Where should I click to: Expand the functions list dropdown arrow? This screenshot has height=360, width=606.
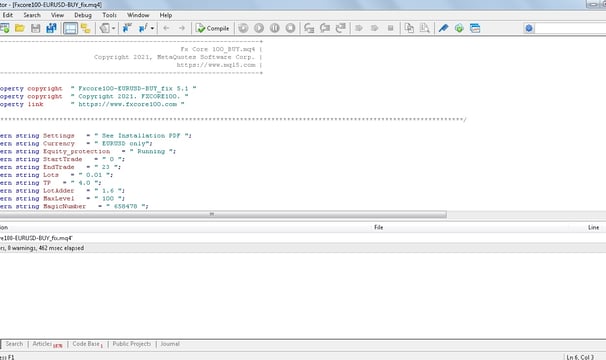(152, 28)
